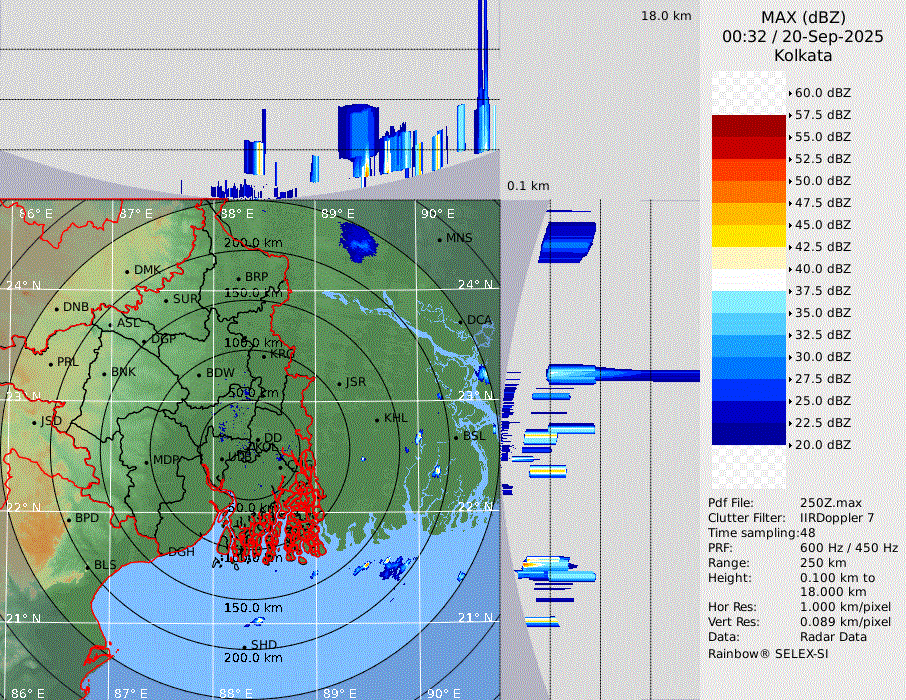Screen dimensions: 906x700
Task: Click the BPD station dot
Action: (x=69, y=519)
